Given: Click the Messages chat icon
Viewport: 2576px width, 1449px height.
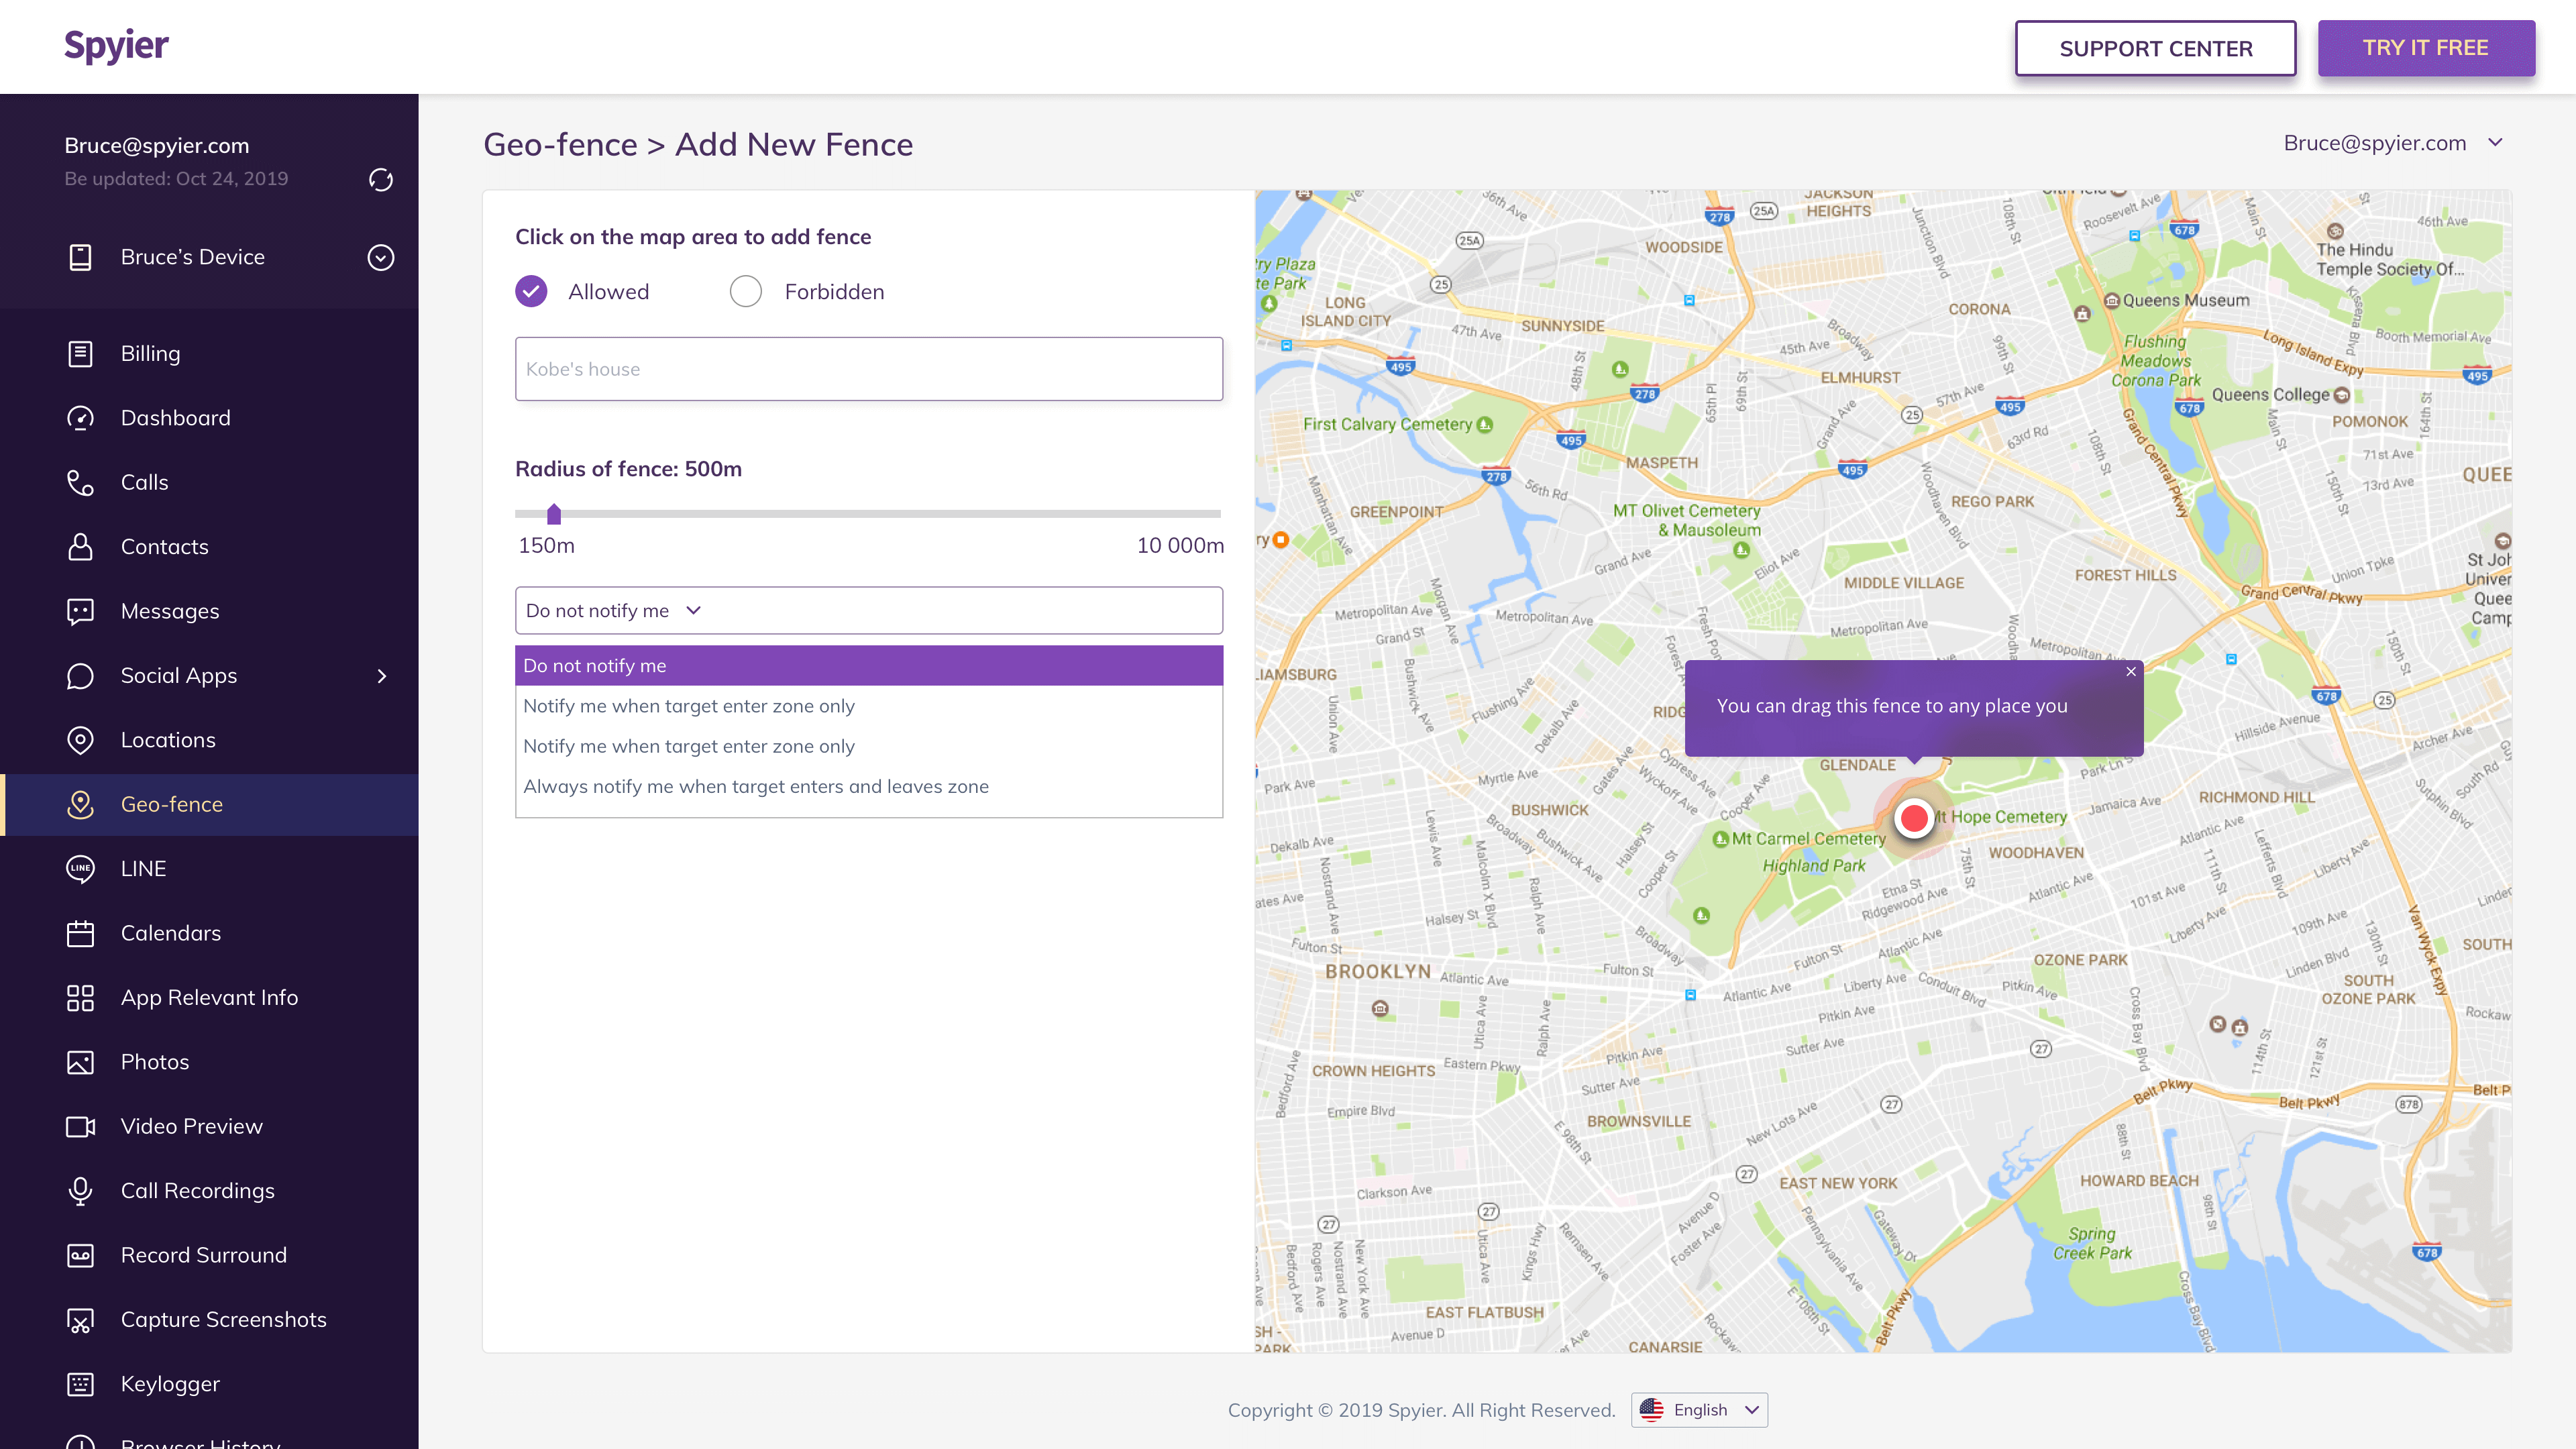Looking at the screenshot, I should pyautogui.click(x=80, y=611).
